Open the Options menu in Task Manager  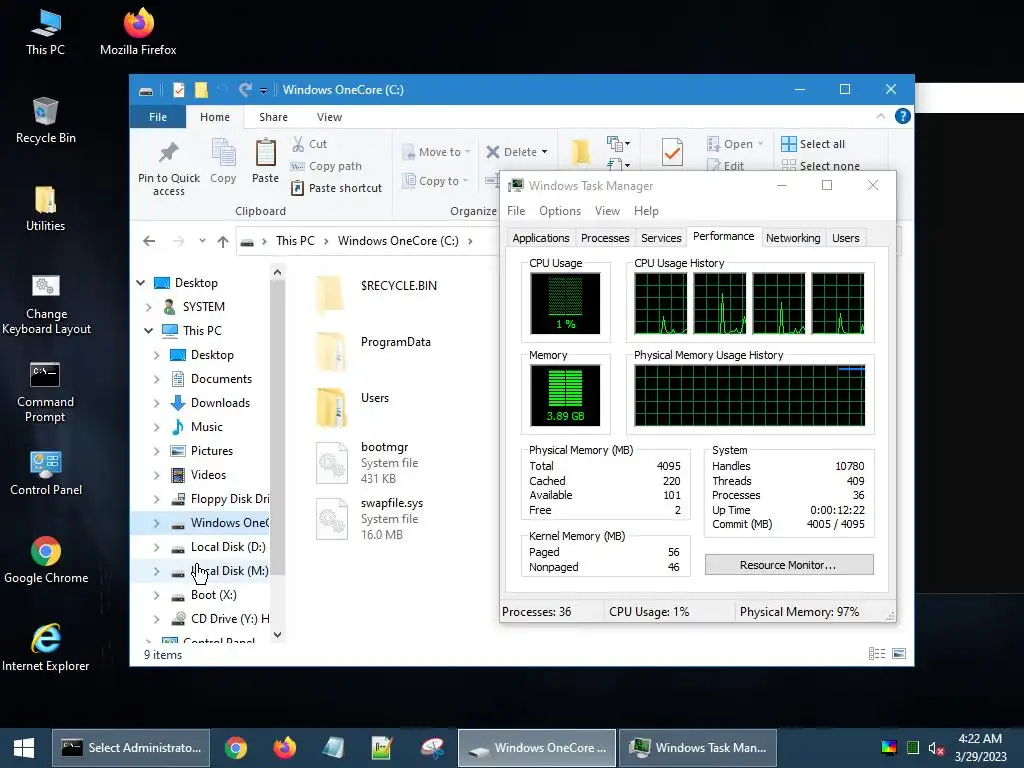tap(560, 211)
